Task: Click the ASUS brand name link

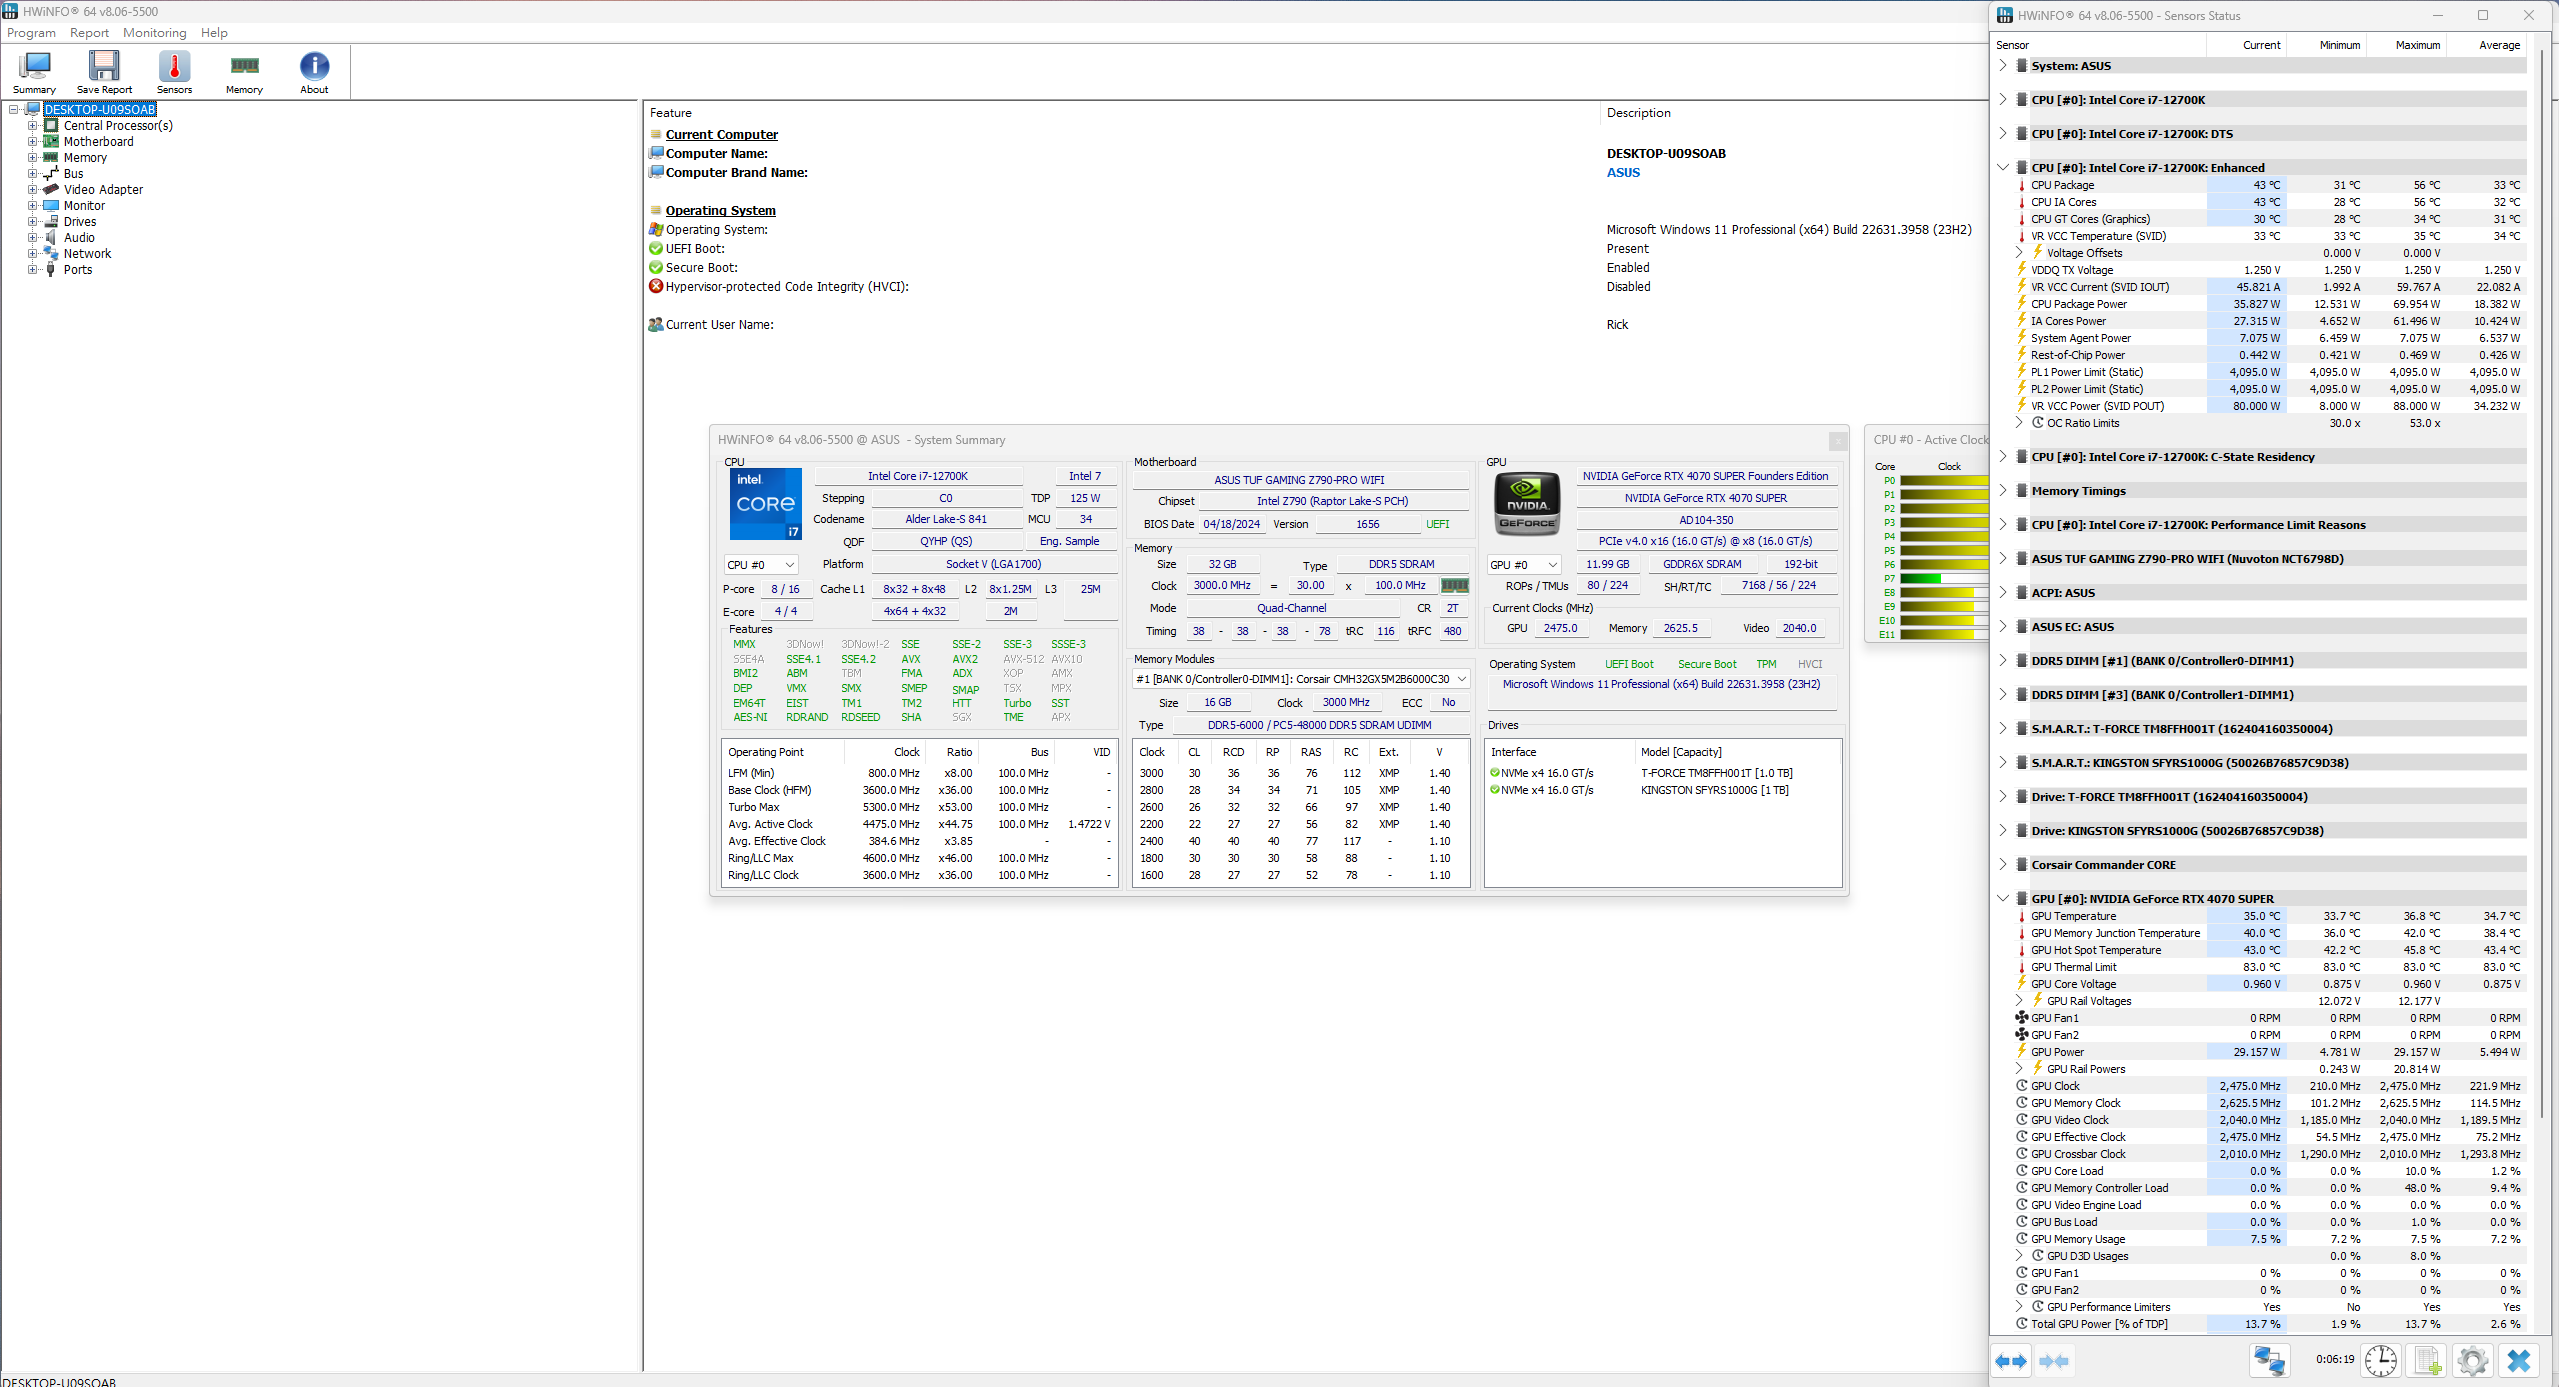Action: coord(1623,173)
